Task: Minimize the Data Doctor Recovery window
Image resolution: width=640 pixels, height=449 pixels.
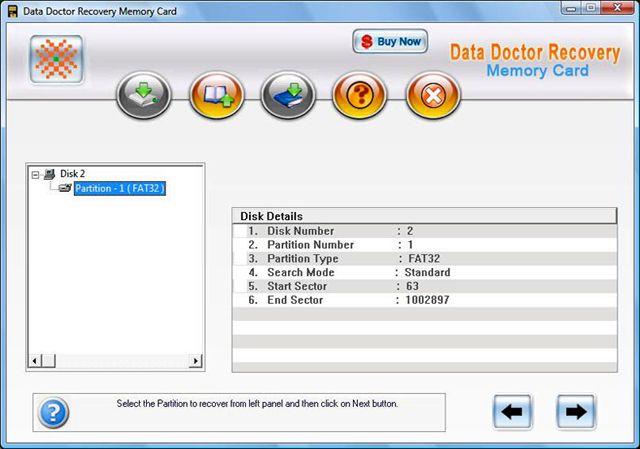Action: (571, 8)
